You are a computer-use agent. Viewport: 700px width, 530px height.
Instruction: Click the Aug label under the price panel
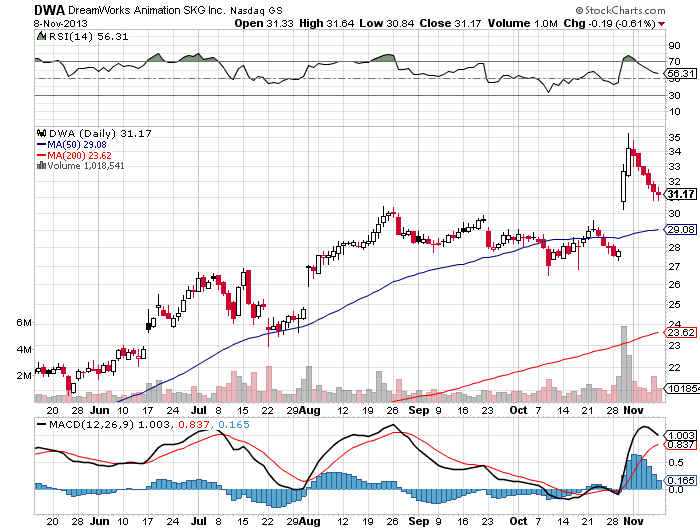coord(311,410)
